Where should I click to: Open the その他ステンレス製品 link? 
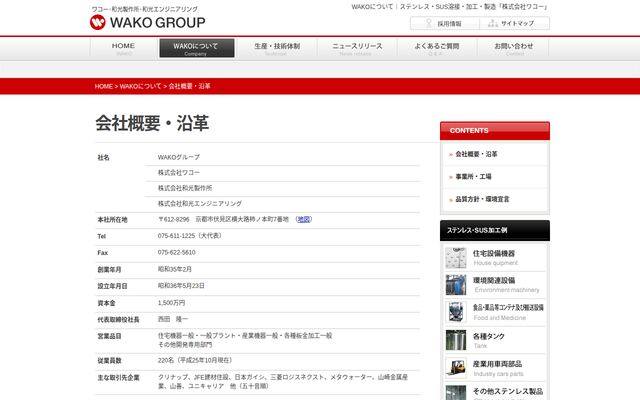click(508, 393)
